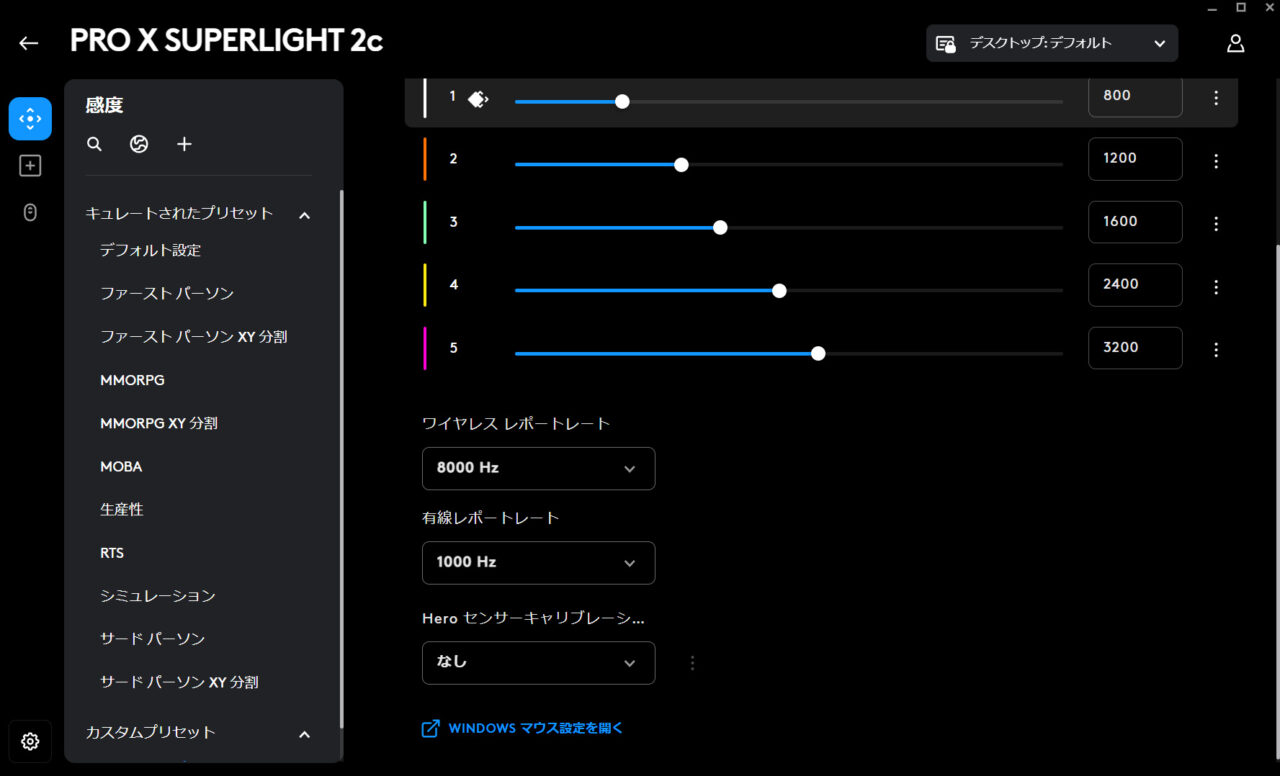This screenshot has width=1280, height=776.
Task: Click the back arrow icon
Action: click(x=28, y=43)
